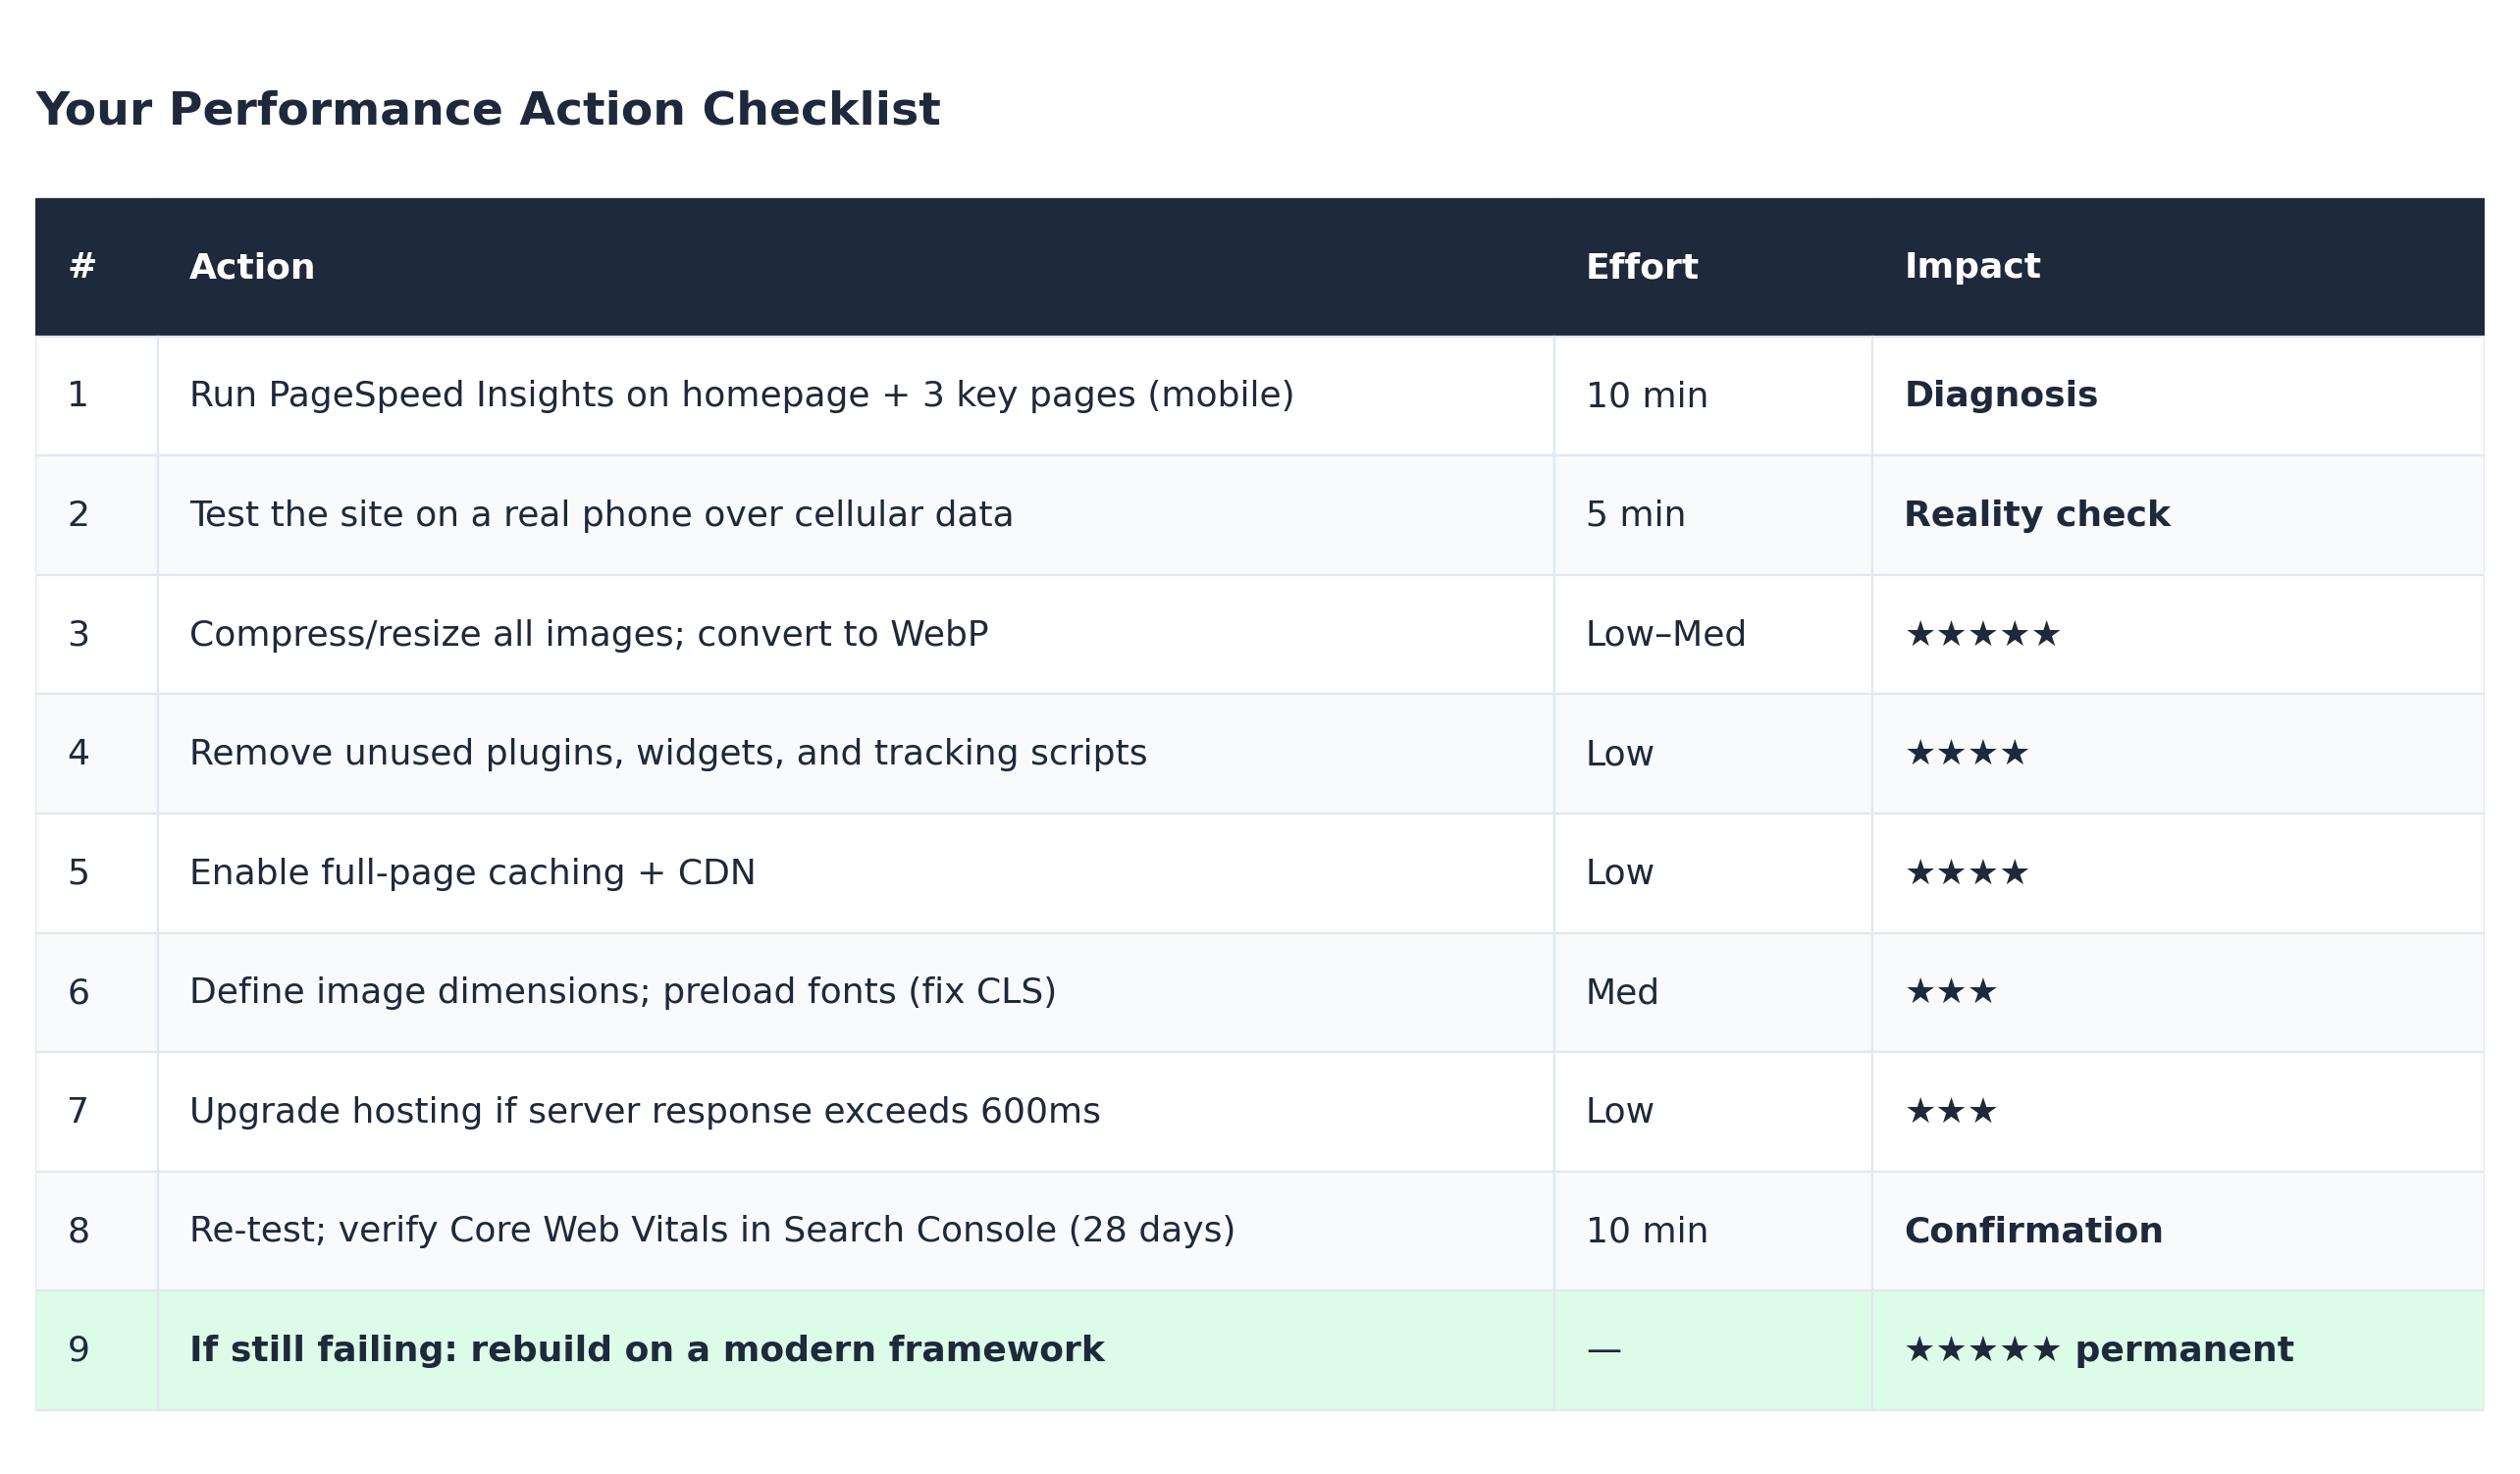Click star rating for fix CLS row
Image resolution: width=2520 pixels, height=1474 pixels.
tap(1950, 993)
